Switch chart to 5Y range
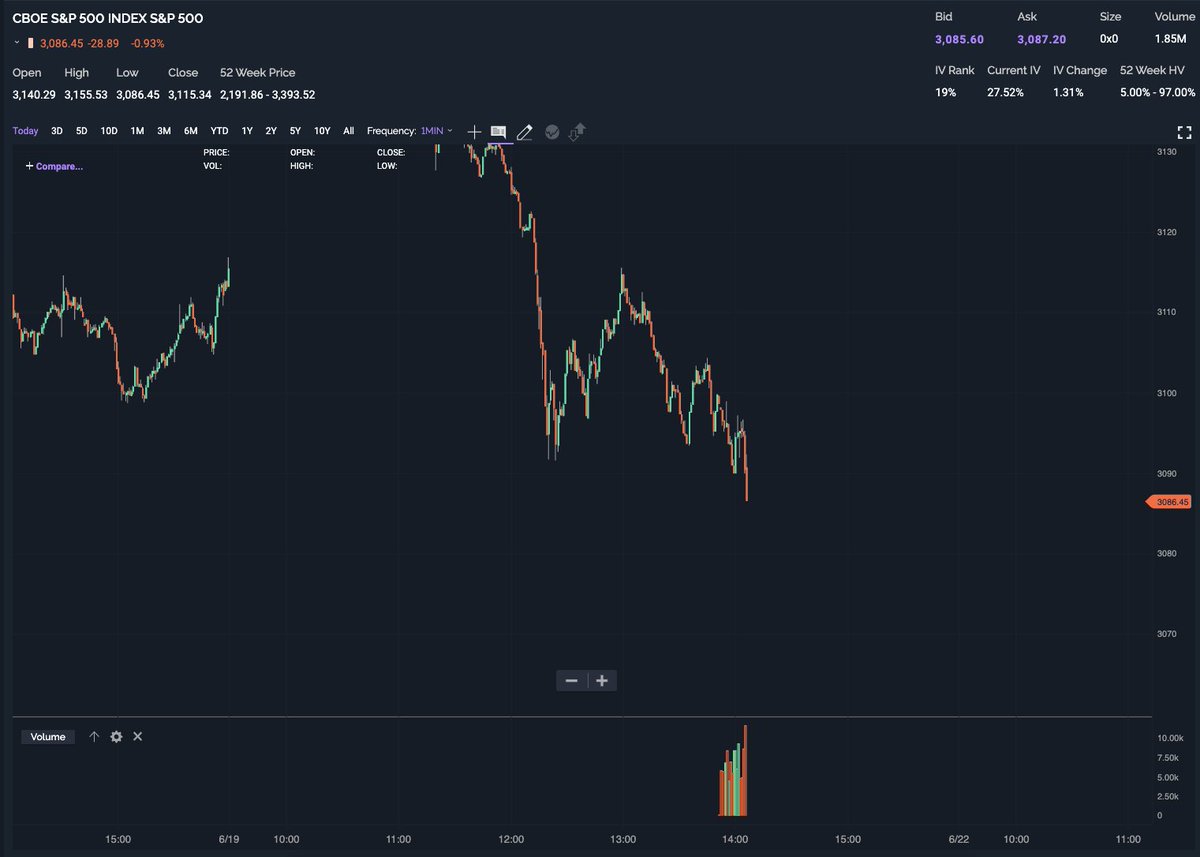 pos(295,131)
